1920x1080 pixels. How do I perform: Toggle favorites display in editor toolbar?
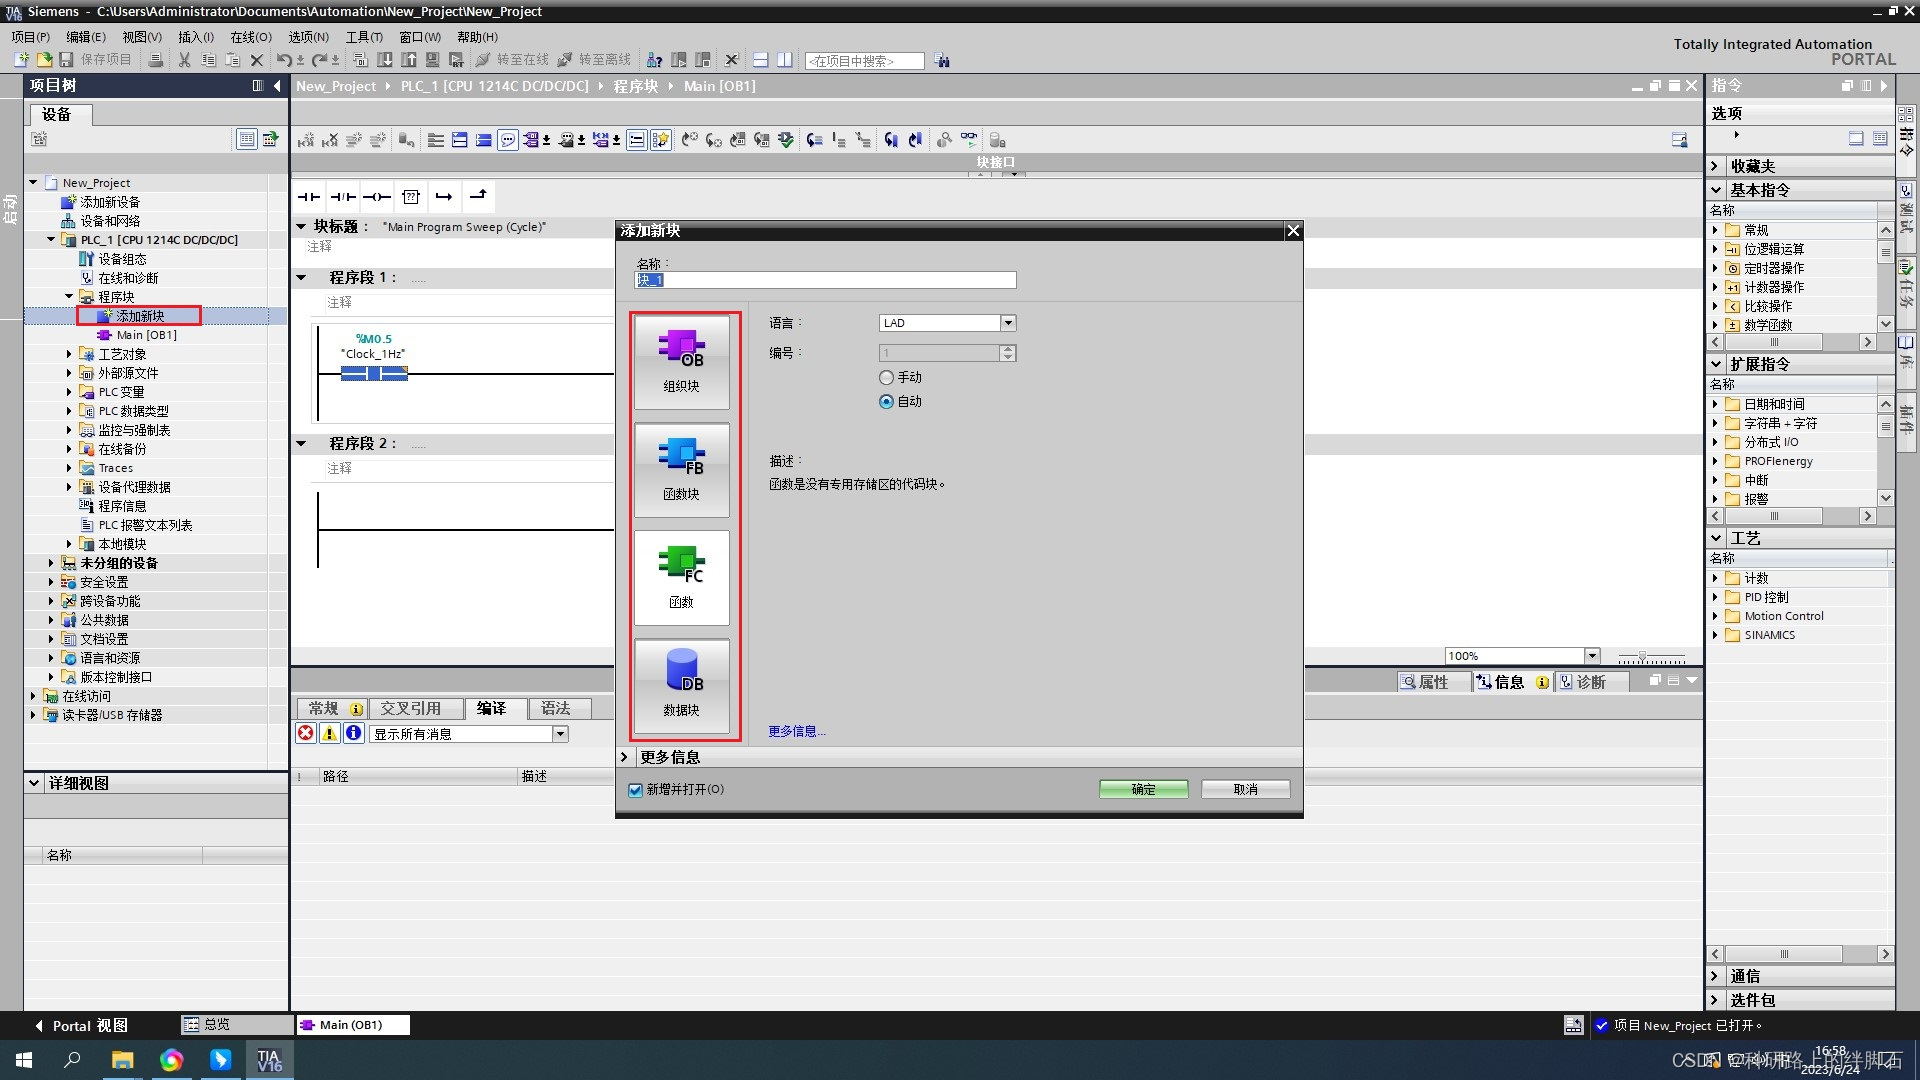[x=661, y=140]
